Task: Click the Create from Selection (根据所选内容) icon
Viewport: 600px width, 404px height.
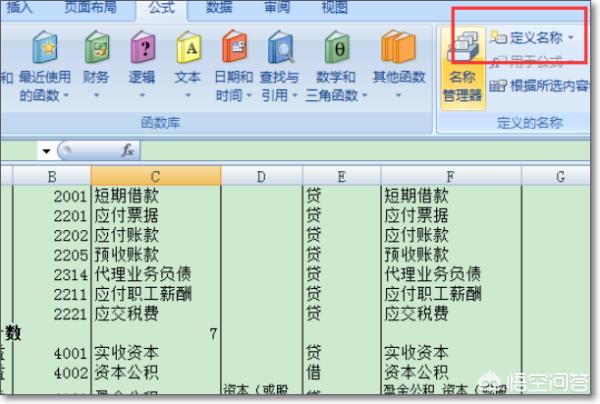Action: pyautogui.click(x=497, y=86)
